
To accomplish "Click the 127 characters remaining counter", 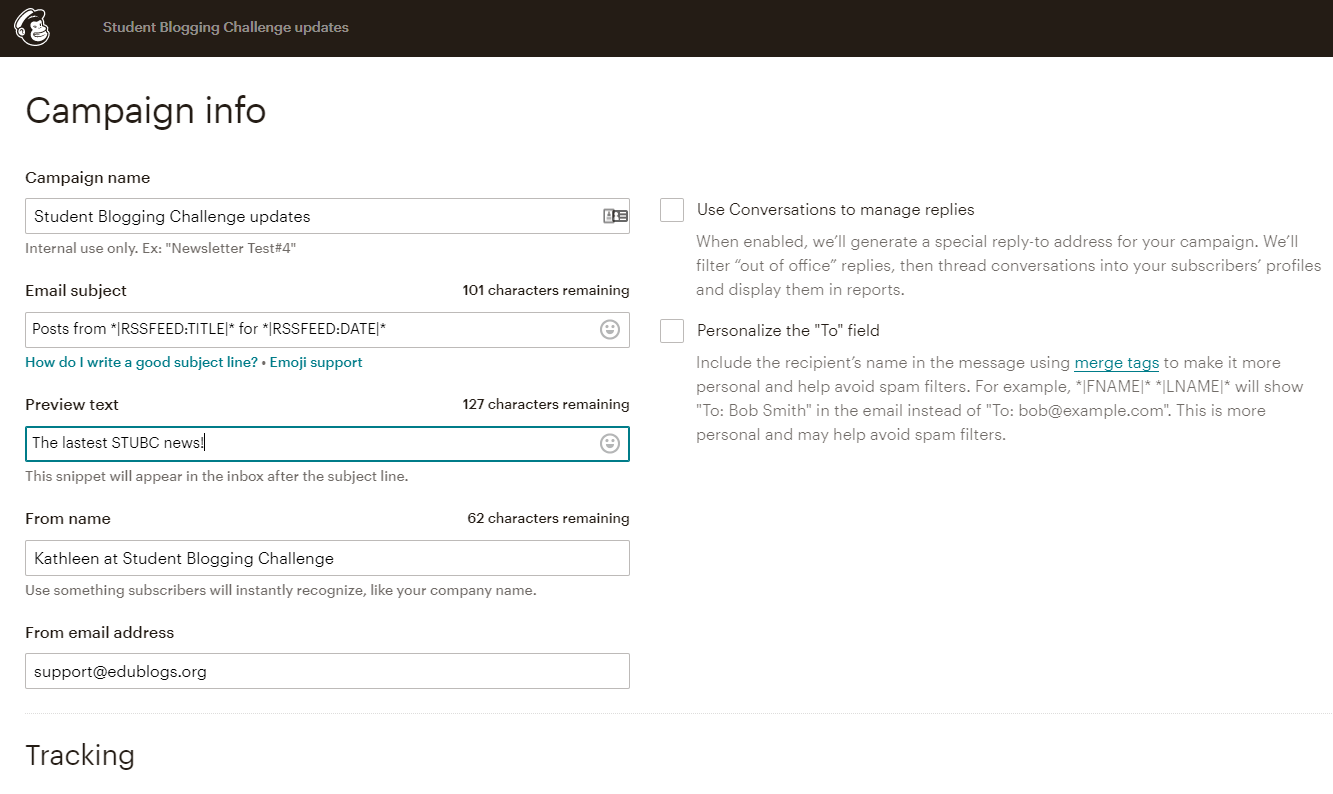I will pyautogui.click(x=545, y=404).
